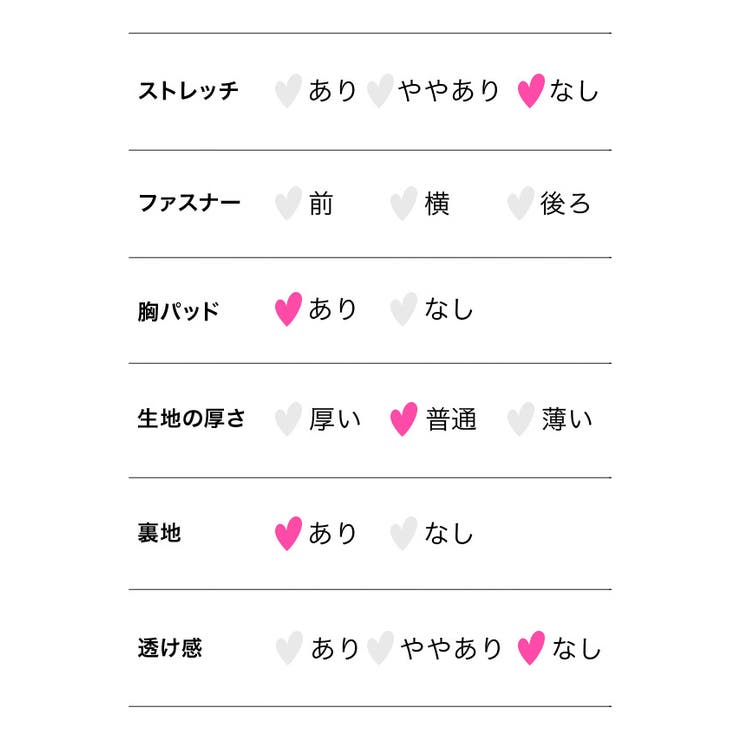
Task: Choose the pink heart next to 普通
Action: tap(404, 419)
